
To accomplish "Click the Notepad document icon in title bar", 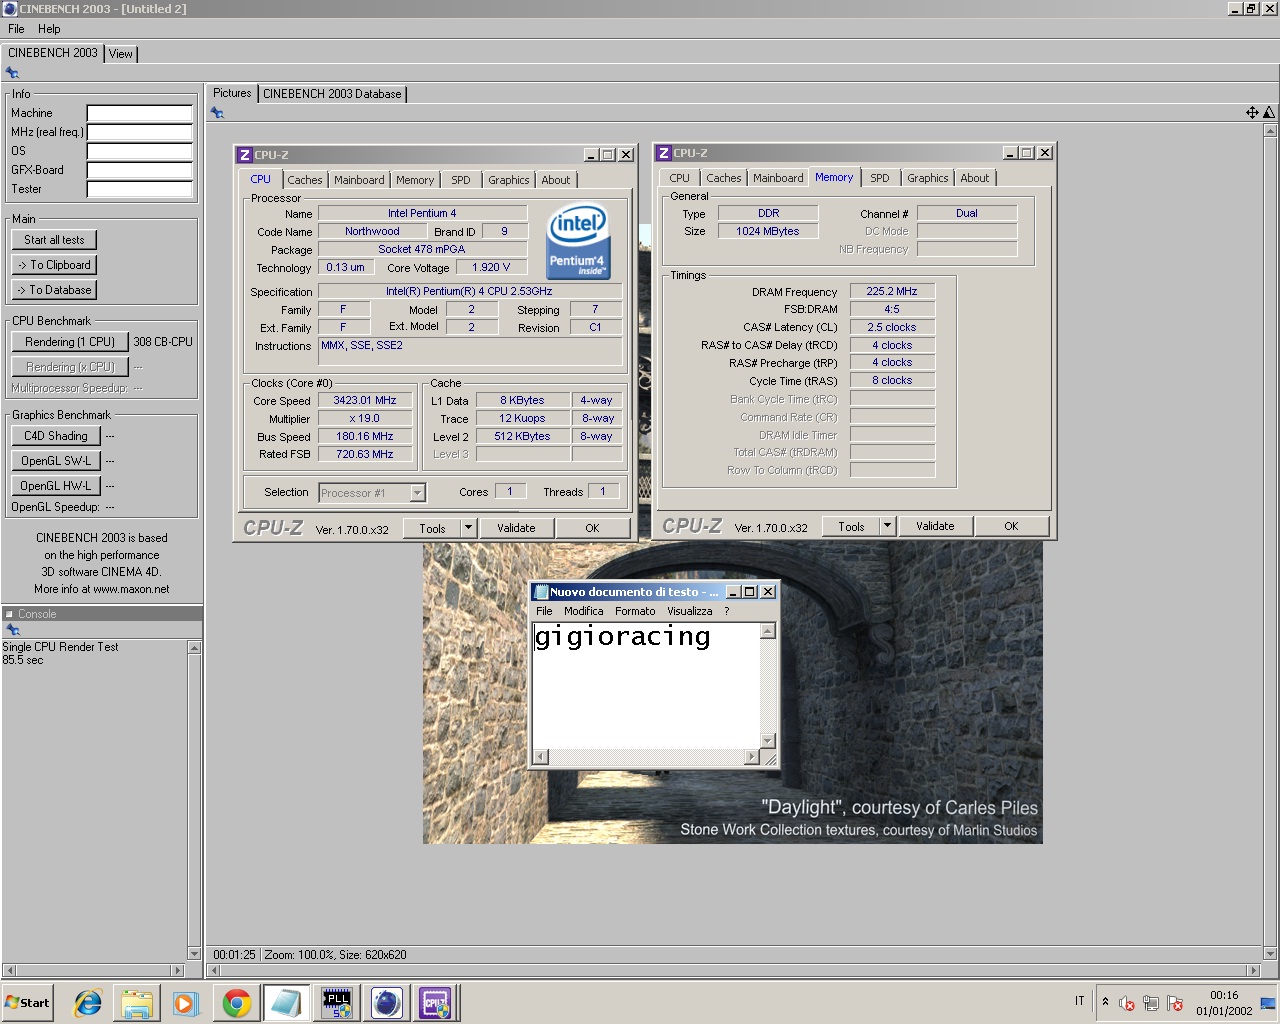I will [x=540, y=591].
